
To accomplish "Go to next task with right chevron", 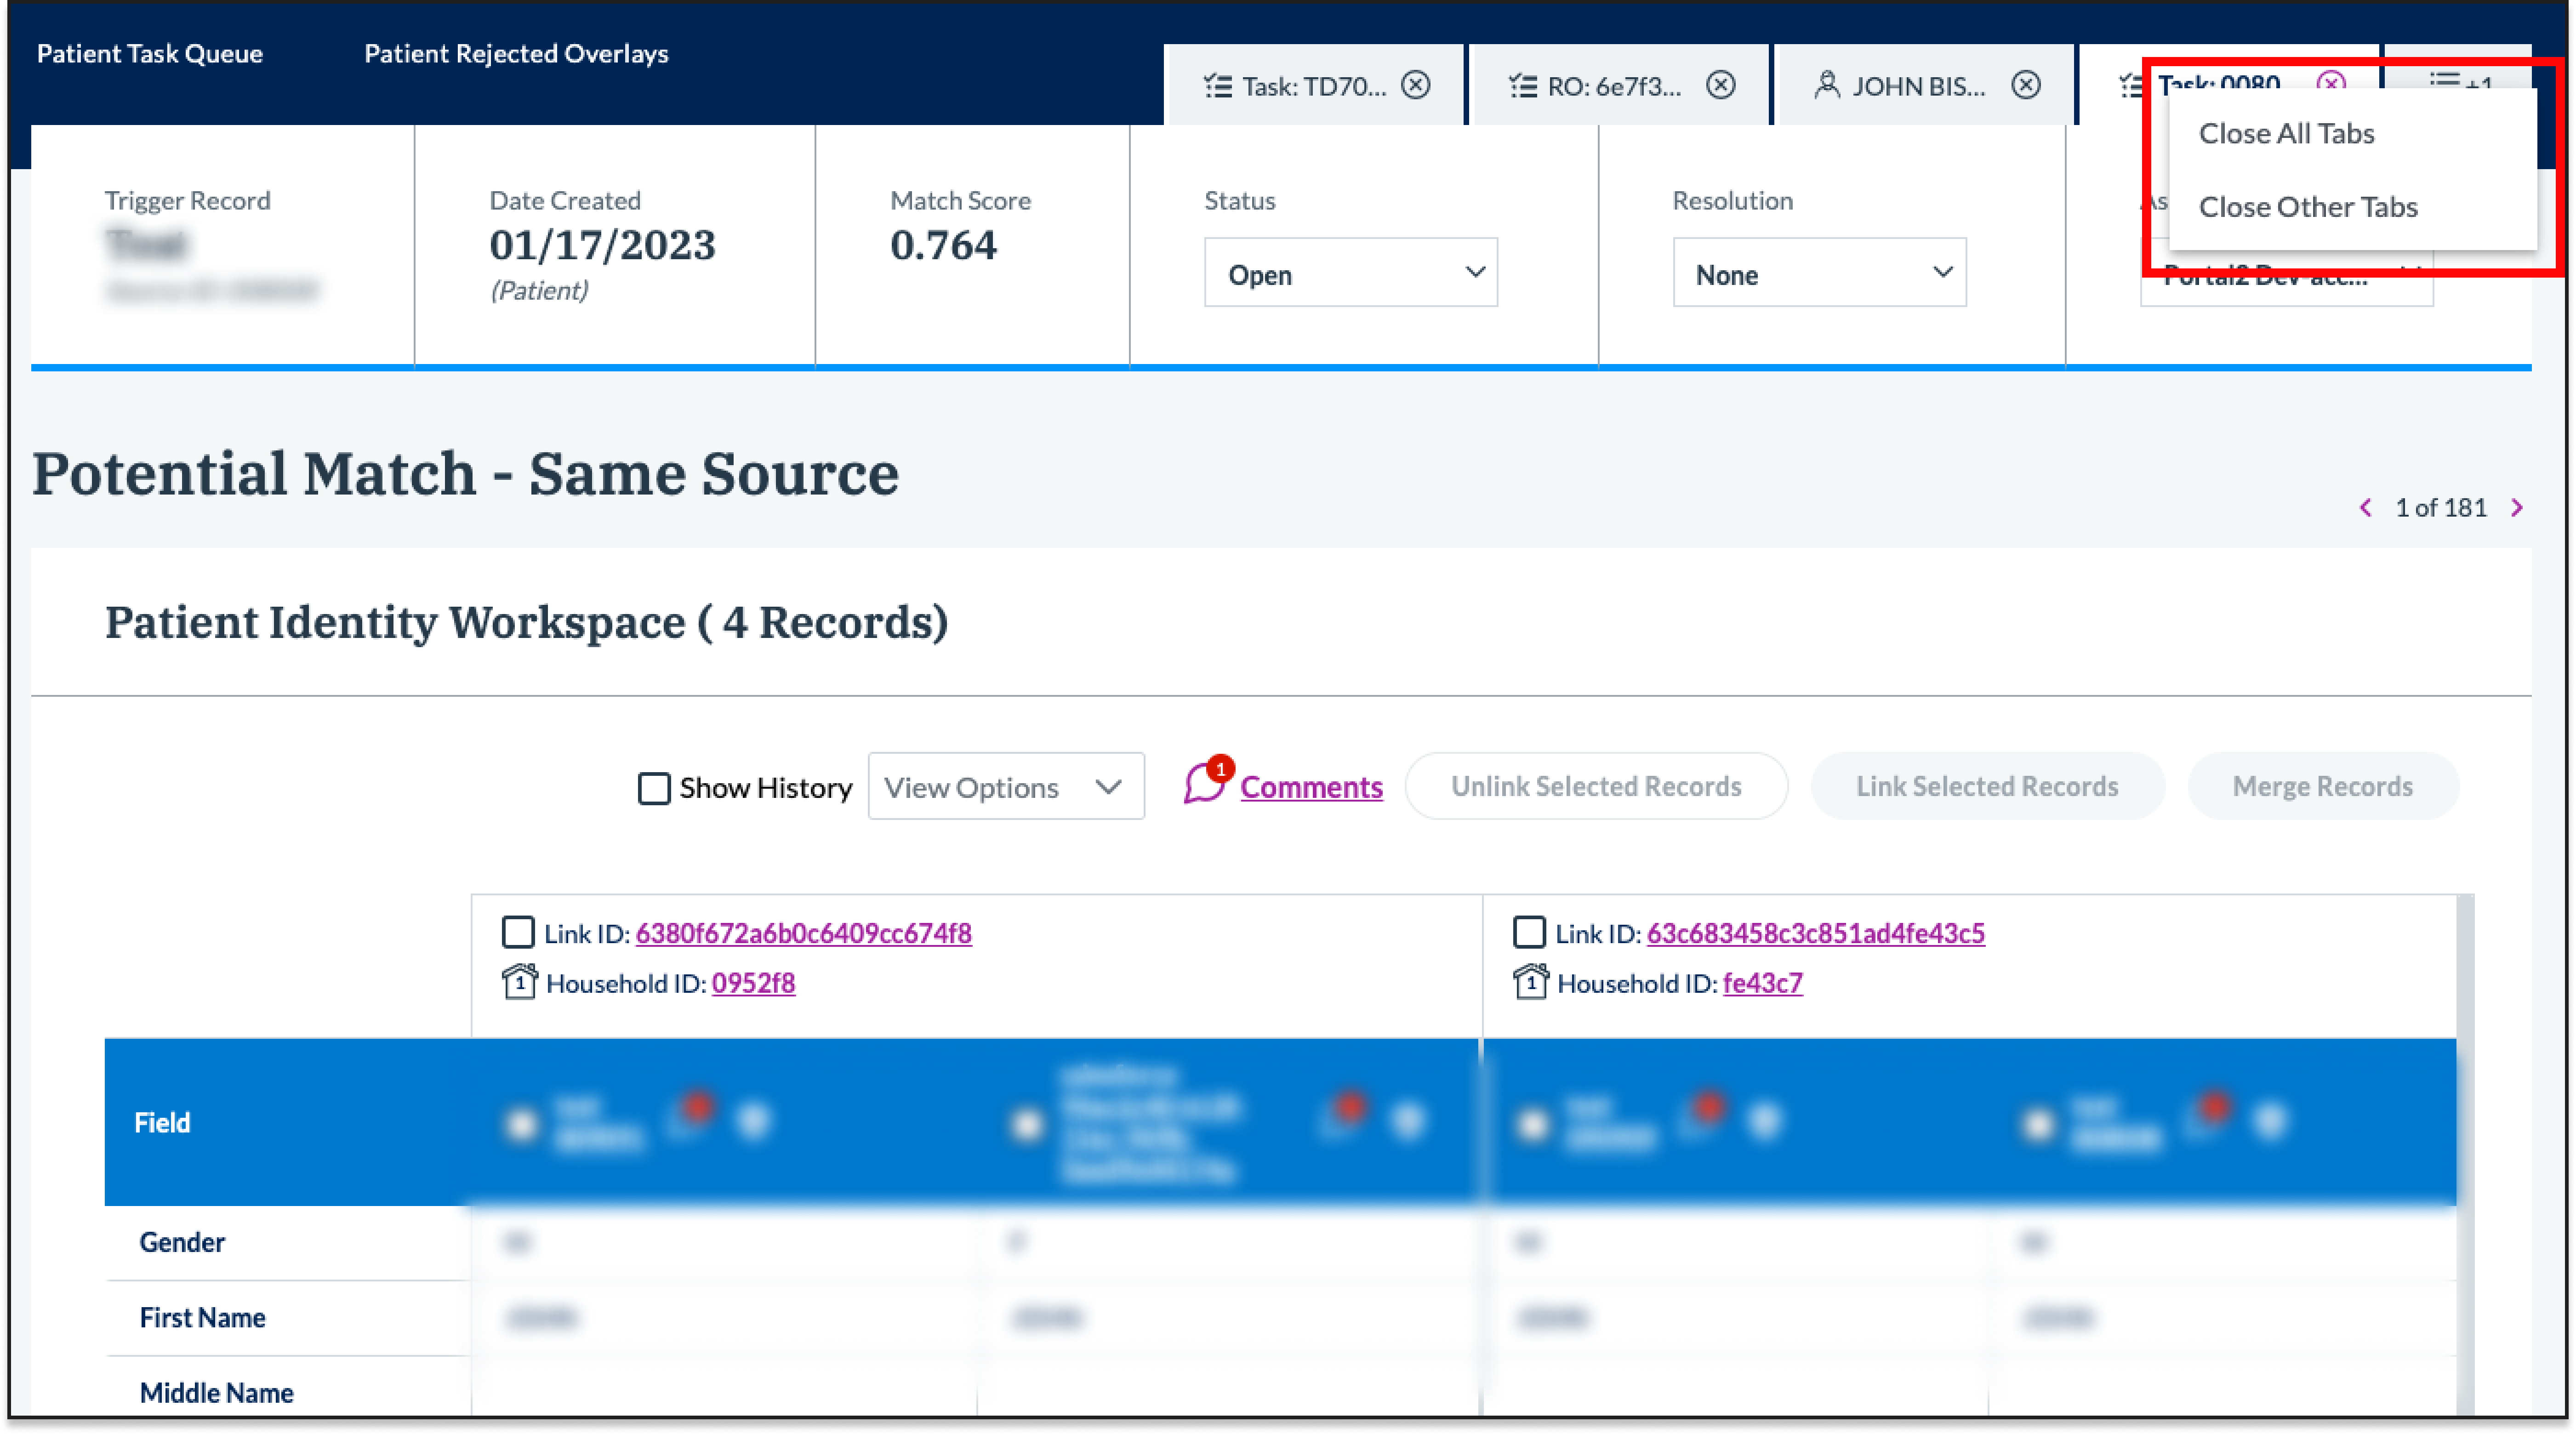I will click(x=2517, y=508).
